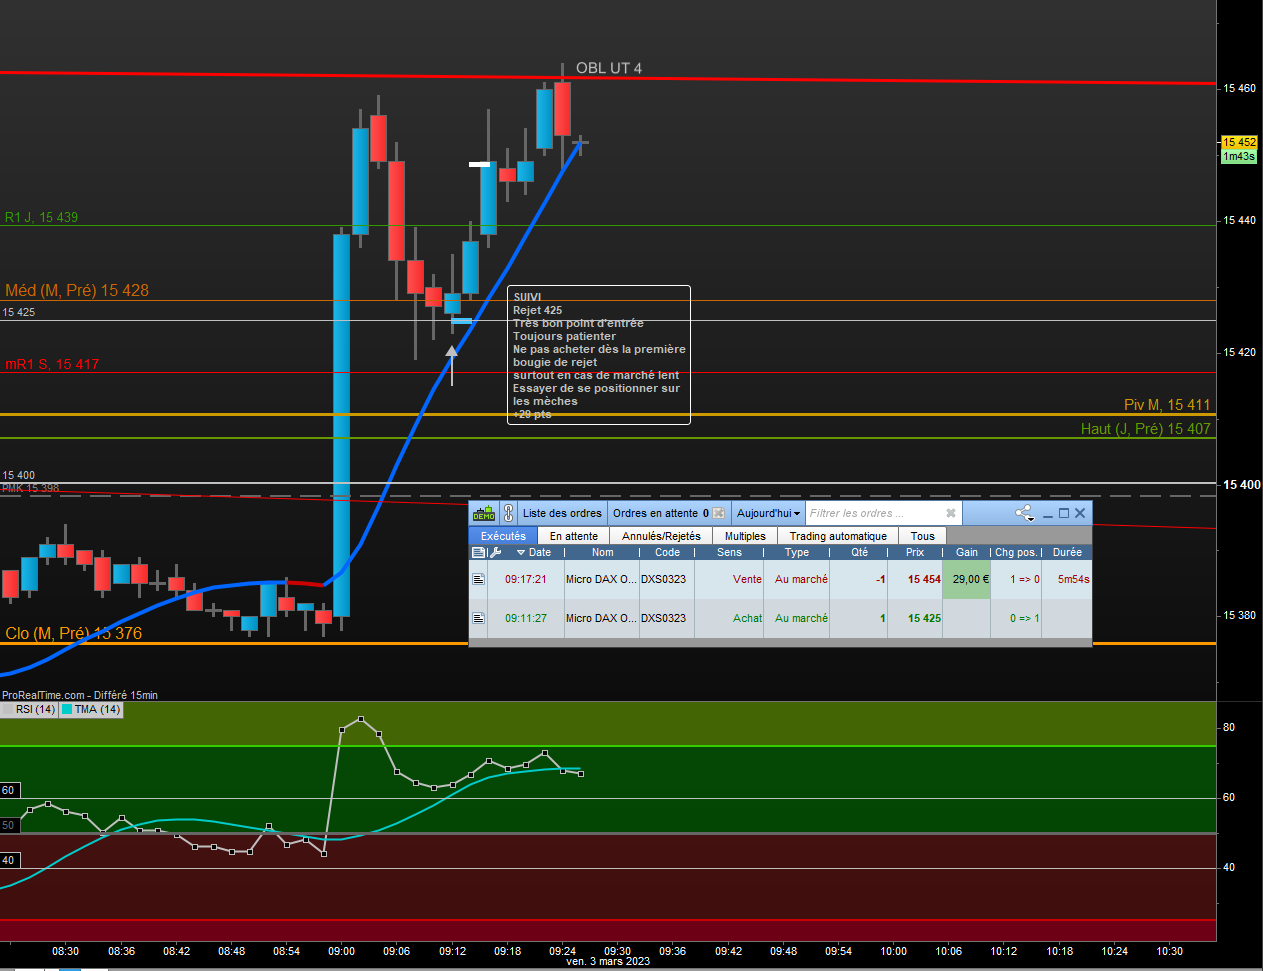Click the mR1 S, 15 417 level label
This screenshot has height=971, width=1263.
pos(52,364)
